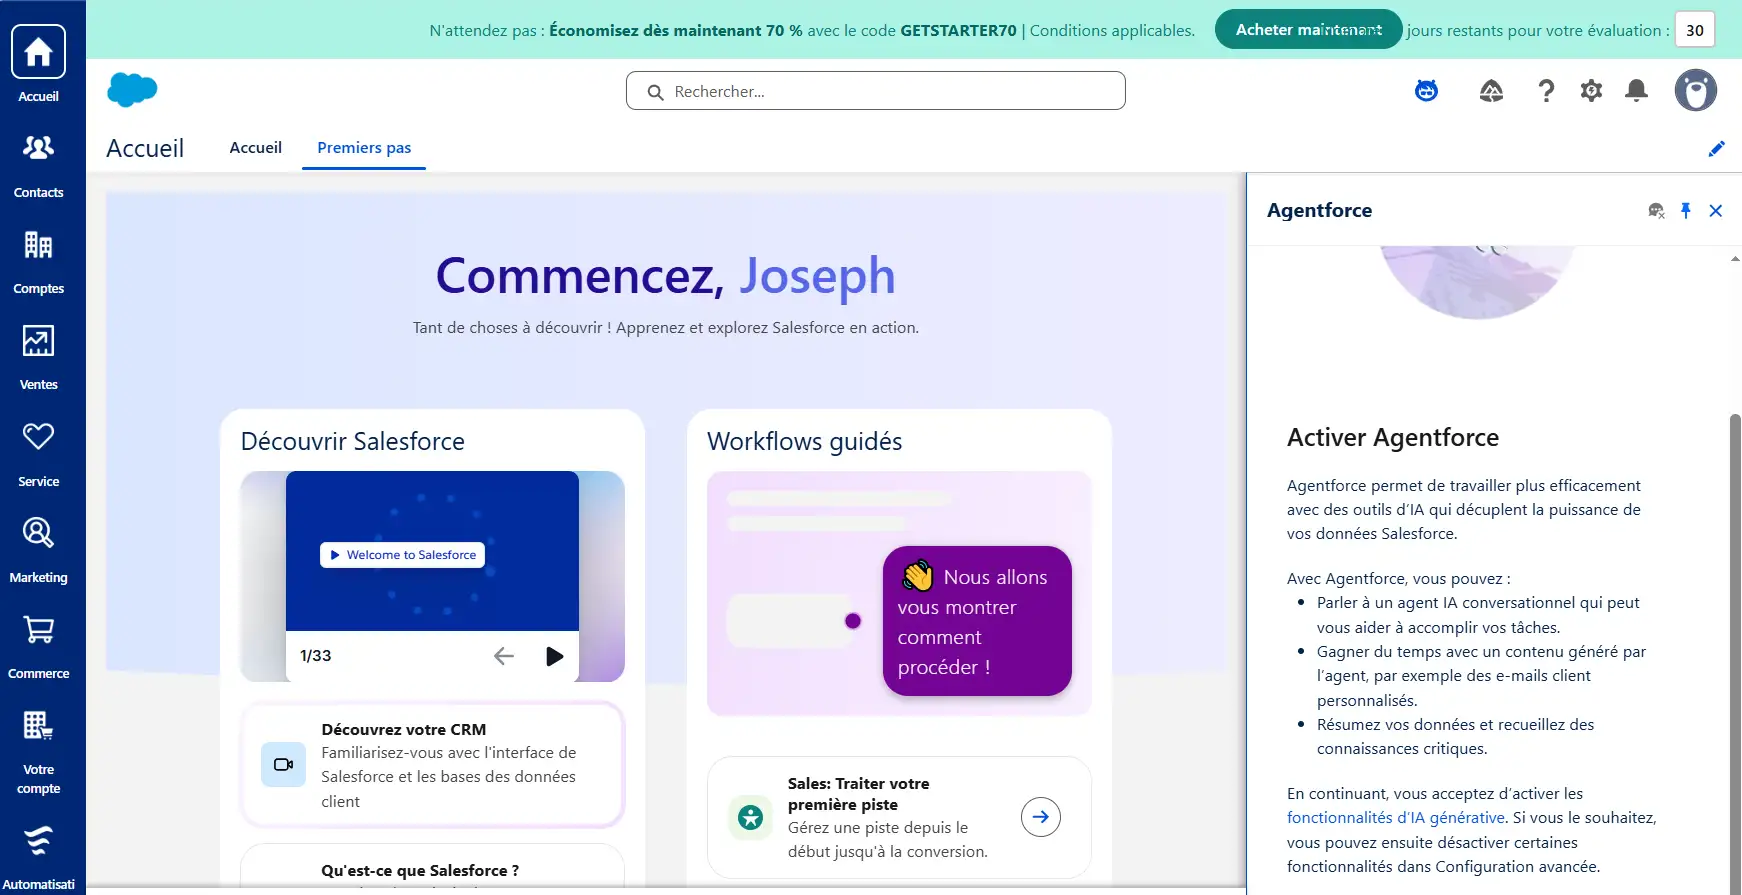Screen dimensions: 1742x895
Task: Open the Agentforce Astro icon in header
Action: pyautogui.click(x=1426, y=91)
